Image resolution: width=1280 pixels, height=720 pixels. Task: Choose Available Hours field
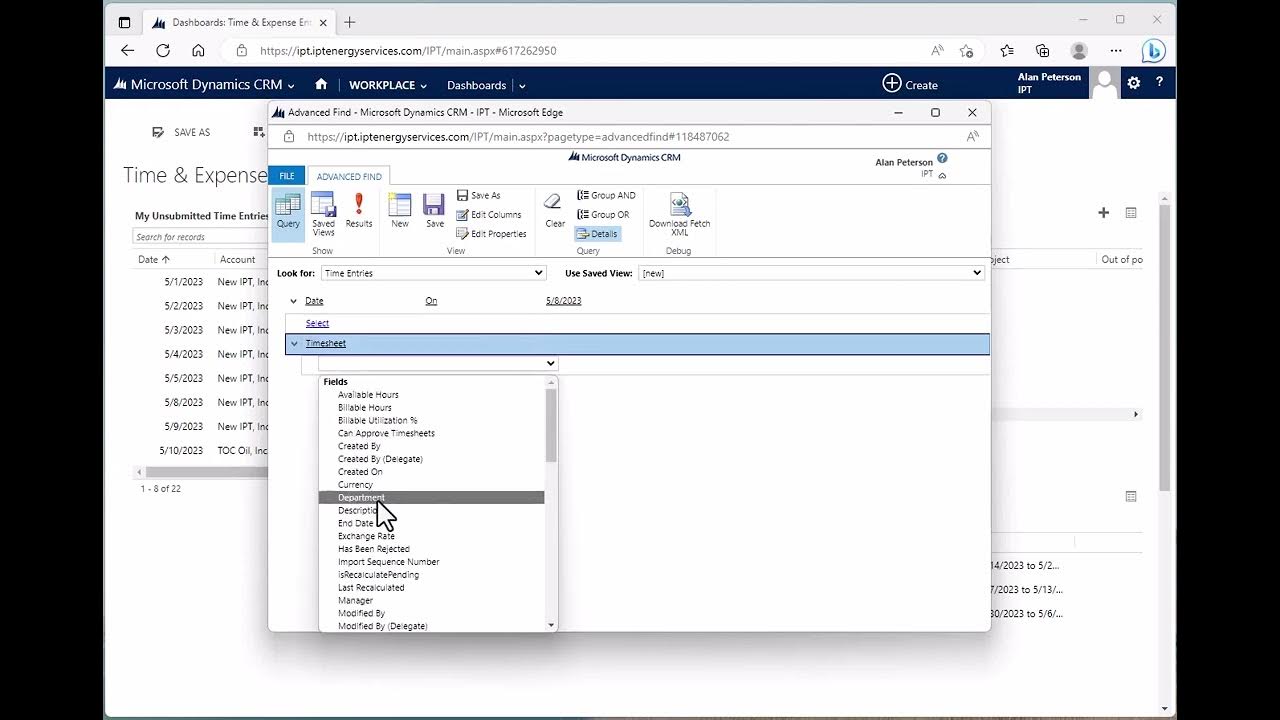368,395
